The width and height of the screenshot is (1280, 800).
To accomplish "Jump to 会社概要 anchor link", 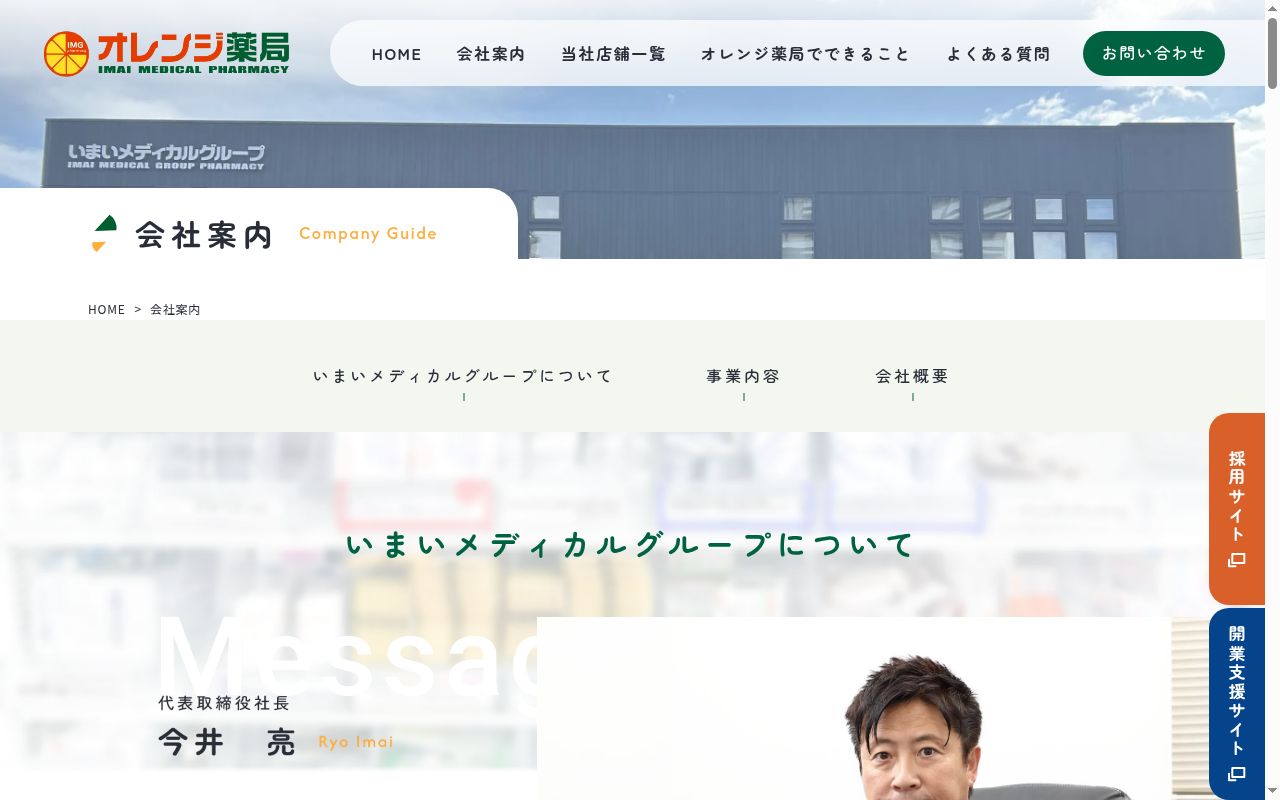I will click(x=912, y=377).
